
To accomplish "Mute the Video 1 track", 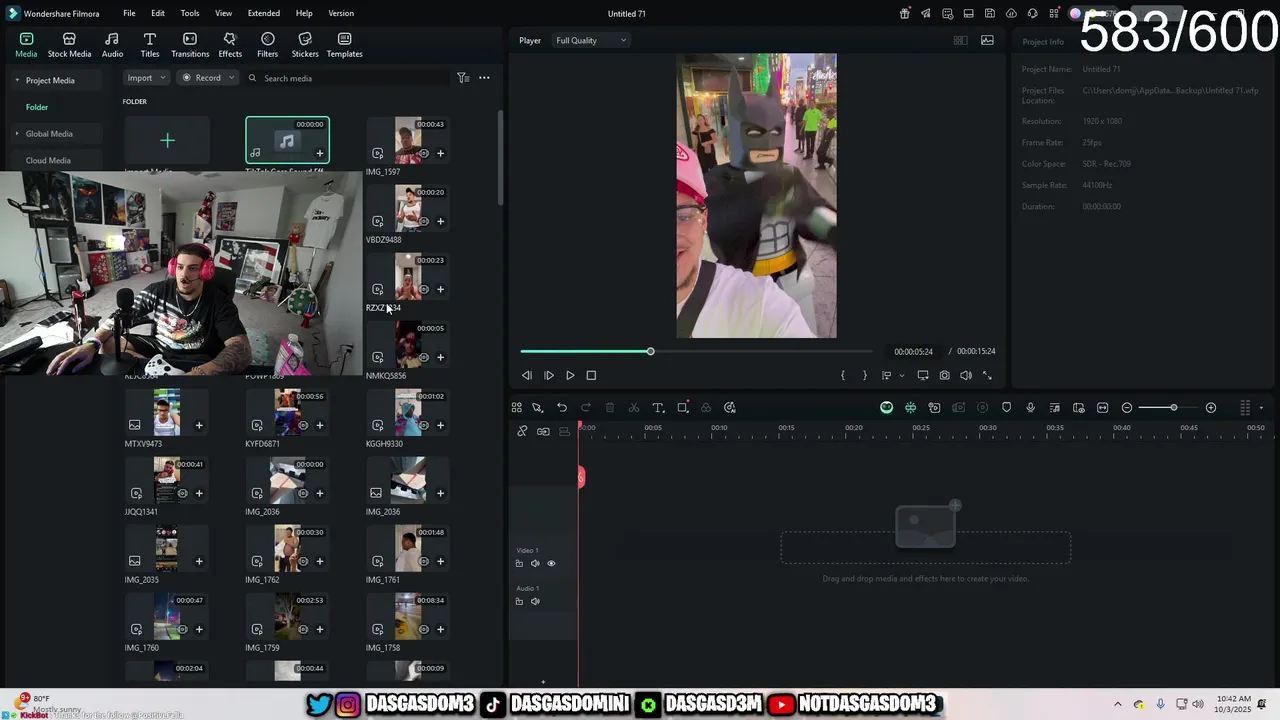I will pyautogui.click(x=535, y=563).
